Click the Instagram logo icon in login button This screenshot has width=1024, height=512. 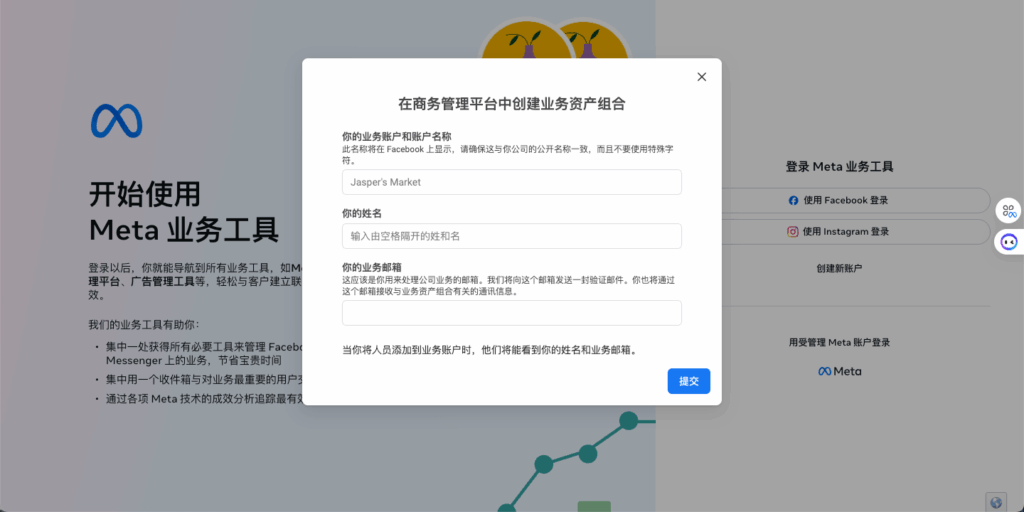click(793, 232)
